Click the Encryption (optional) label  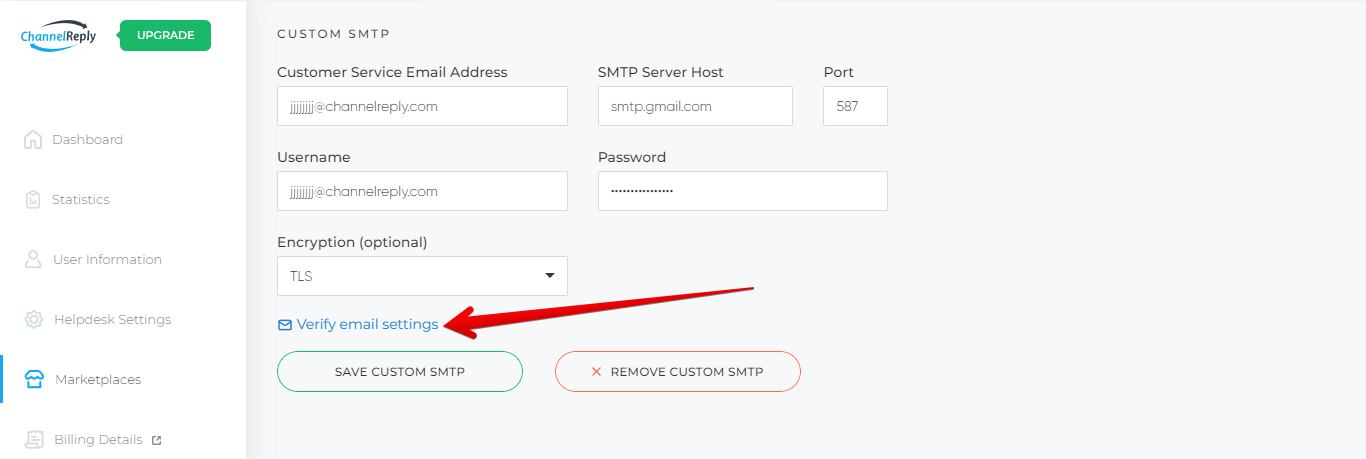click(352, 242)
